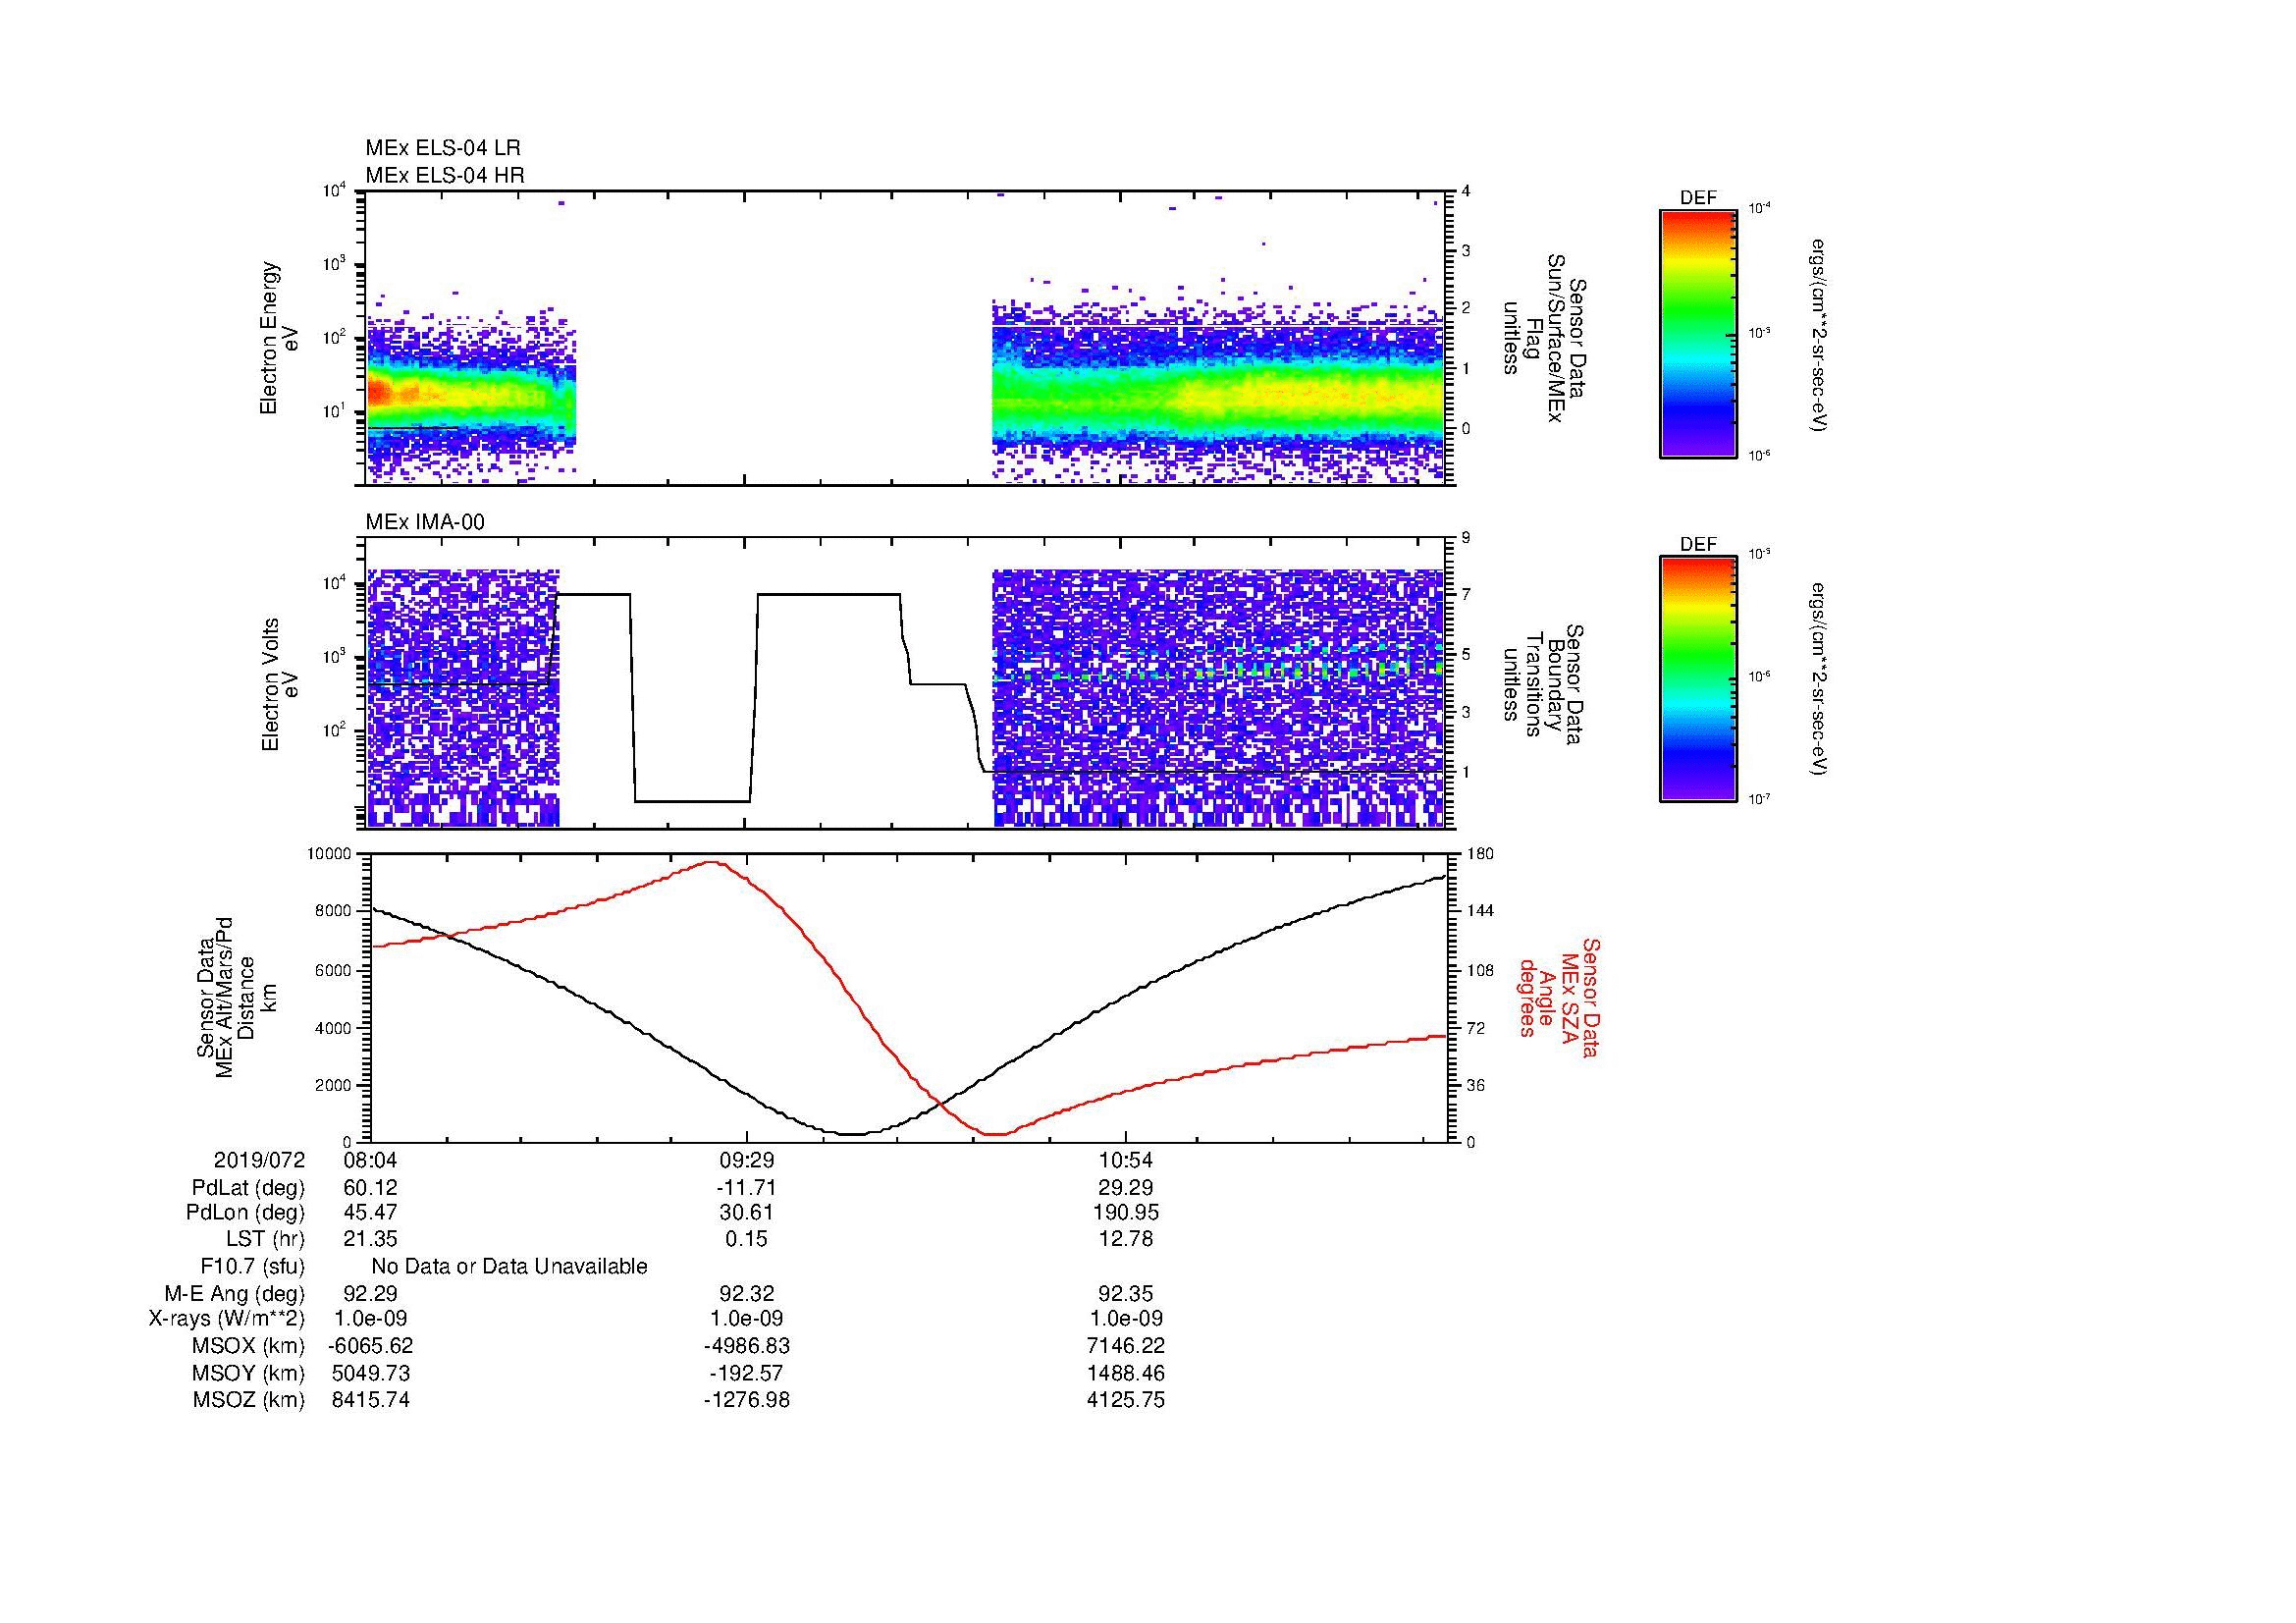
Task: Click the MSOX value '7146.22'
Action: [x=1126, y=1346]
